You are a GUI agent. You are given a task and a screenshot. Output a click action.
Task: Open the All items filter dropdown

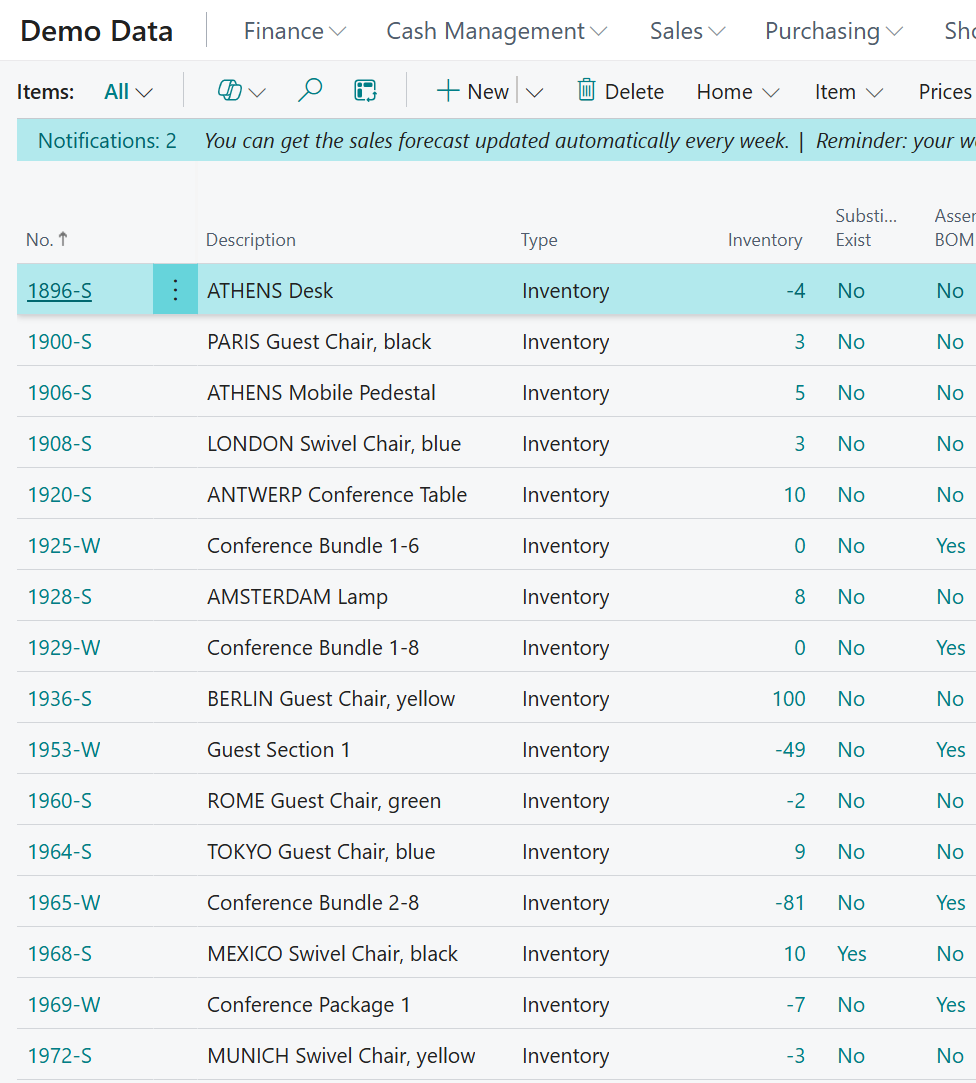click(127, 90)
